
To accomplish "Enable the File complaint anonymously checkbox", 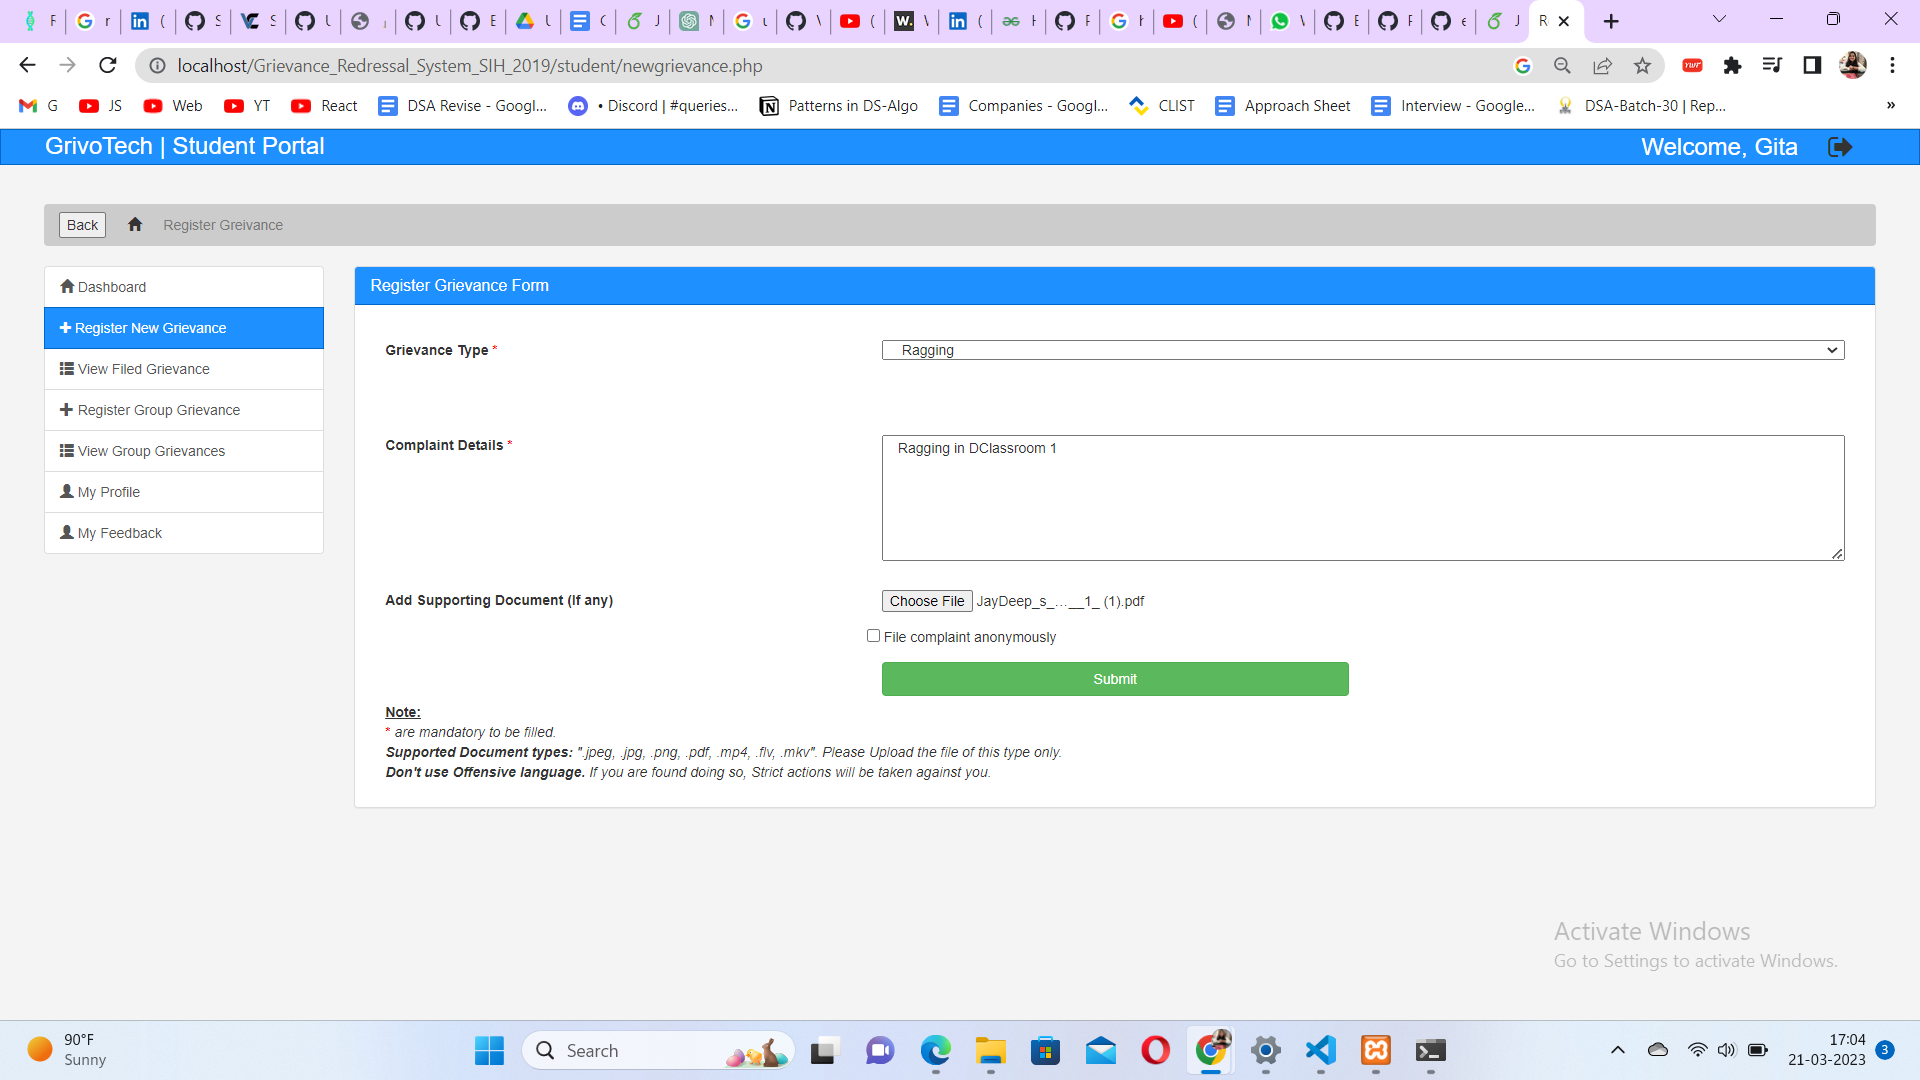I will coord(873,635).
